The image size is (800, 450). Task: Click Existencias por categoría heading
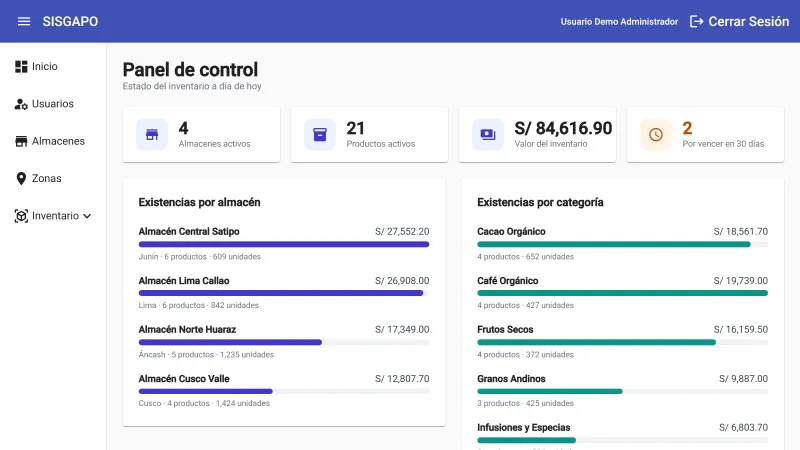pyautogui.click(x=540, y=202)
